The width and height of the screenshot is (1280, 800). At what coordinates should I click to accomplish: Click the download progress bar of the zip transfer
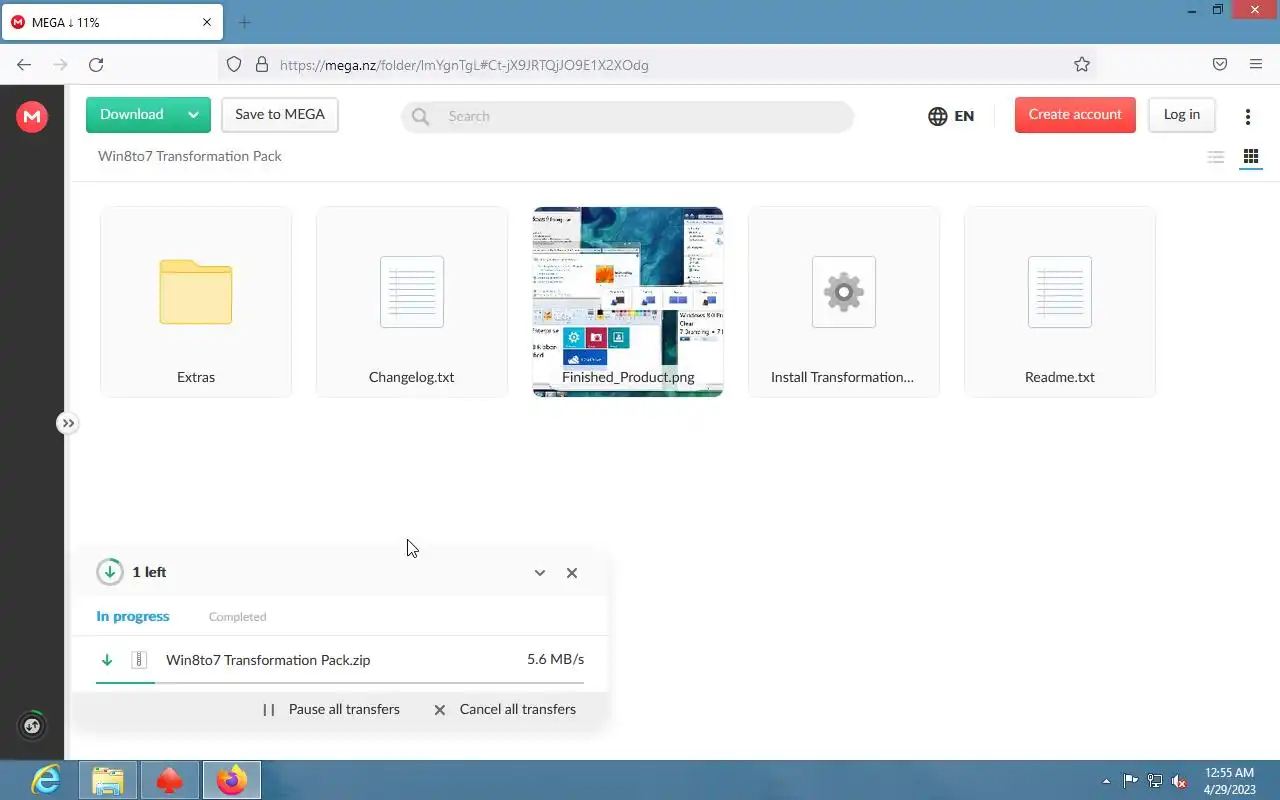point(340,682)
